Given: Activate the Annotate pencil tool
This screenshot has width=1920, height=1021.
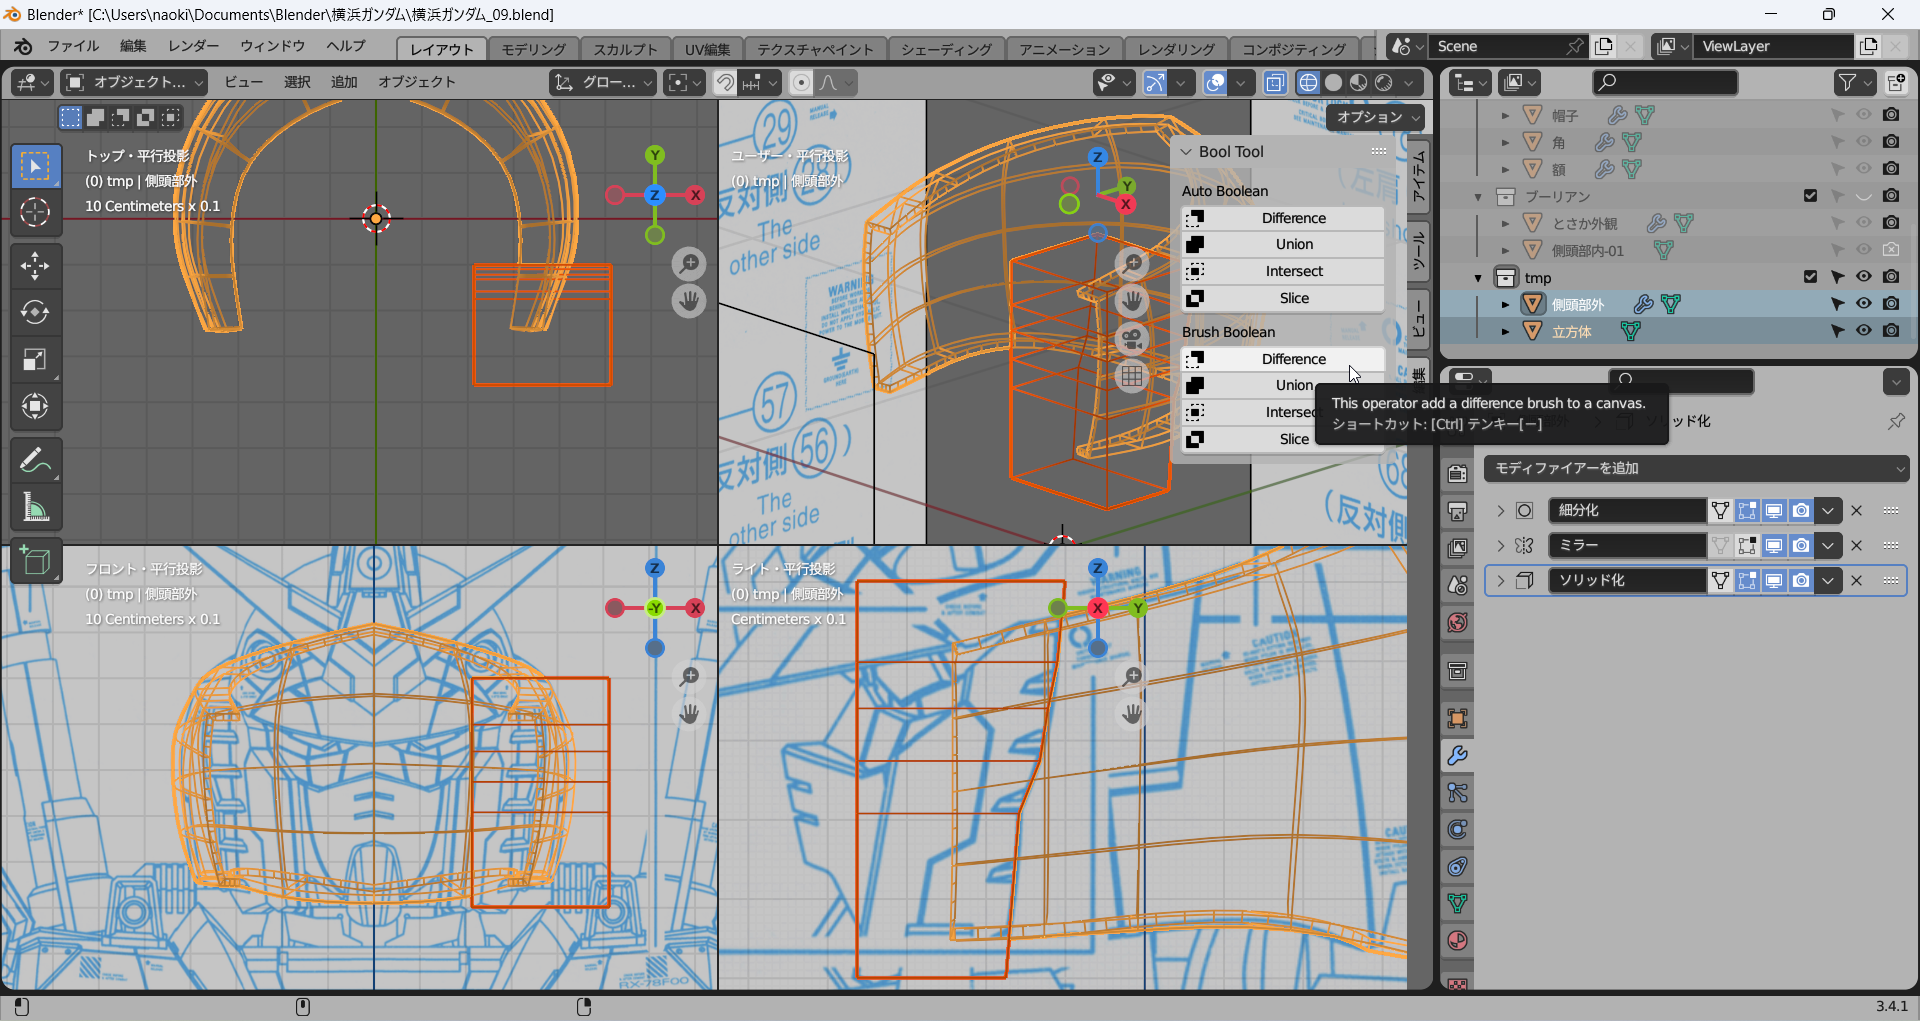Looking at the screenshot, I should [x=35, y=461].
